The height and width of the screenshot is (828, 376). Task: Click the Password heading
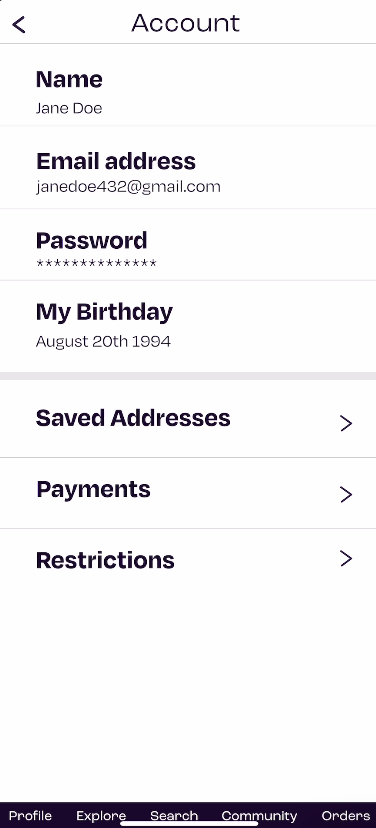coord(92,240)
